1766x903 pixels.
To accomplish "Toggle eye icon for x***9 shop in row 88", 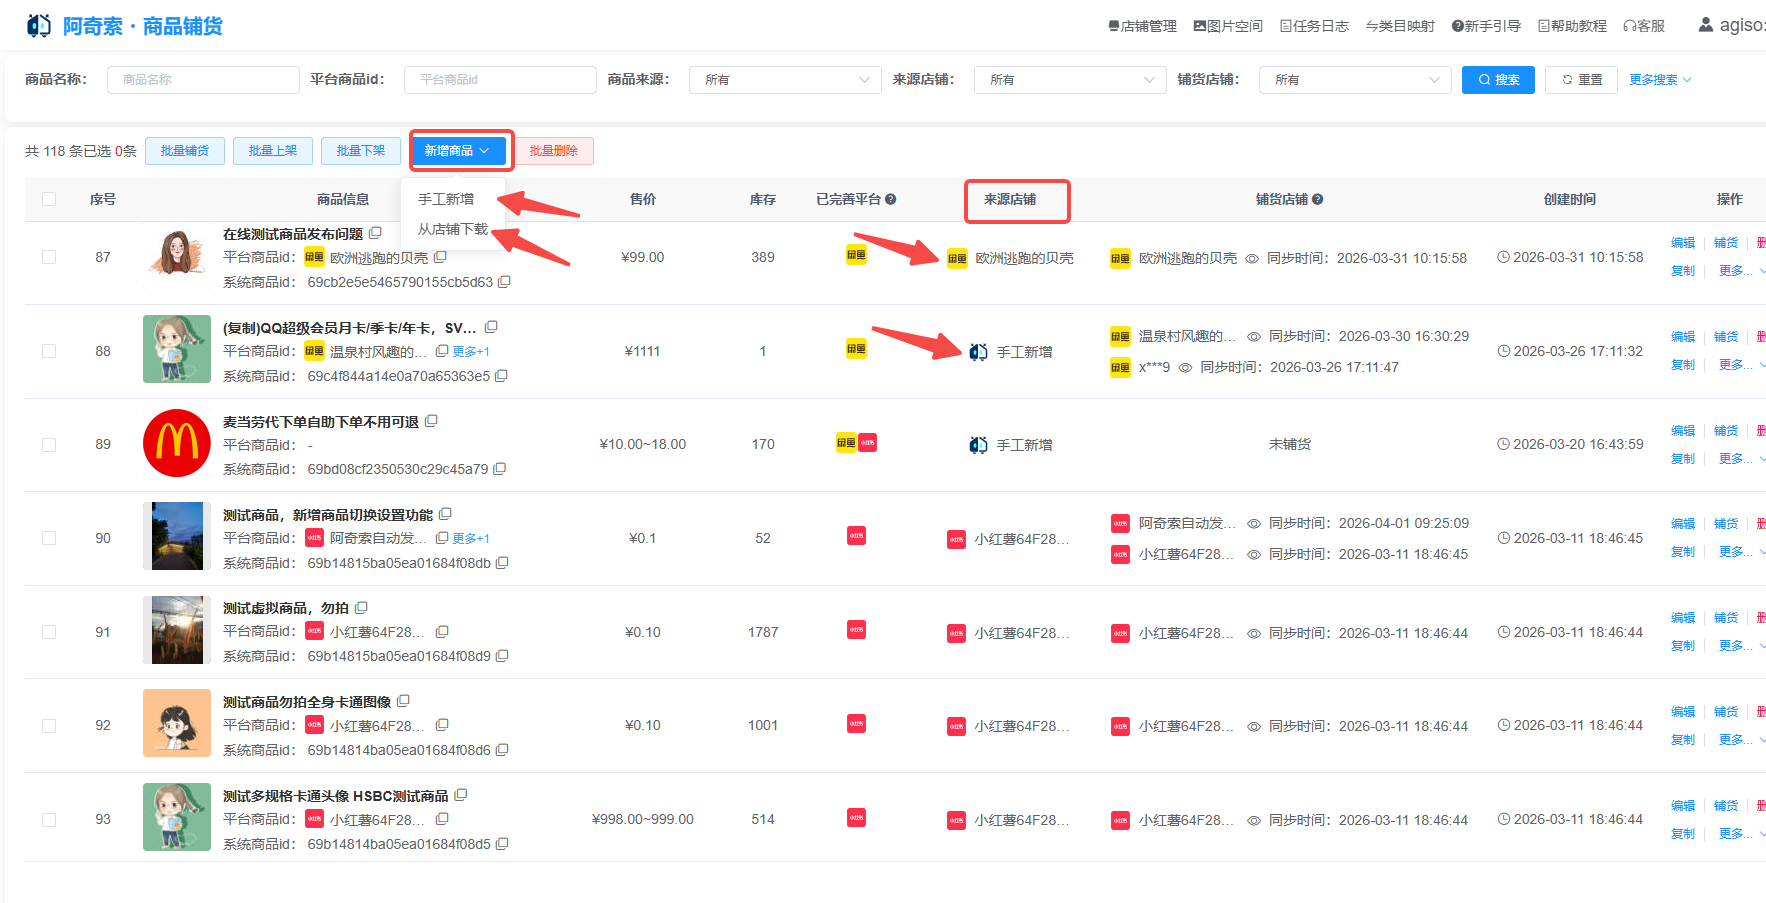I will click(1185, 367).
